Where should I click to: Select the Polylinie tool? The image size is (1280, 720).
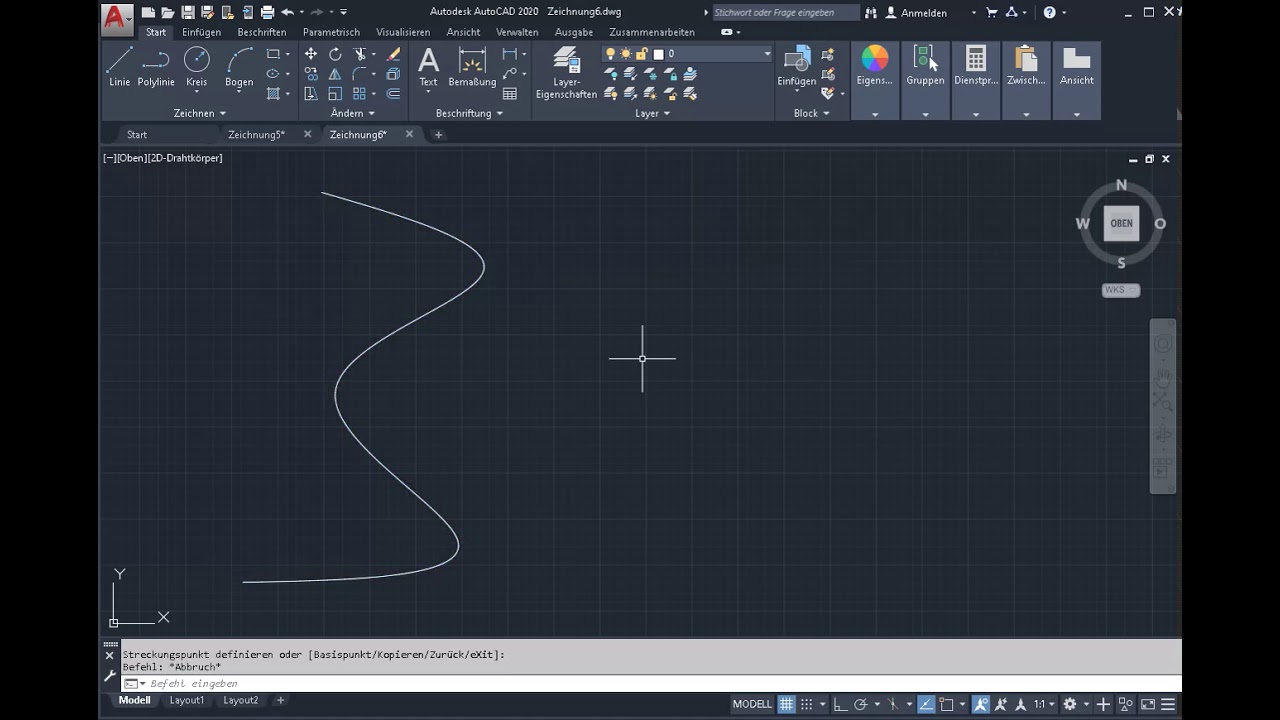click(x=156, y=67)
